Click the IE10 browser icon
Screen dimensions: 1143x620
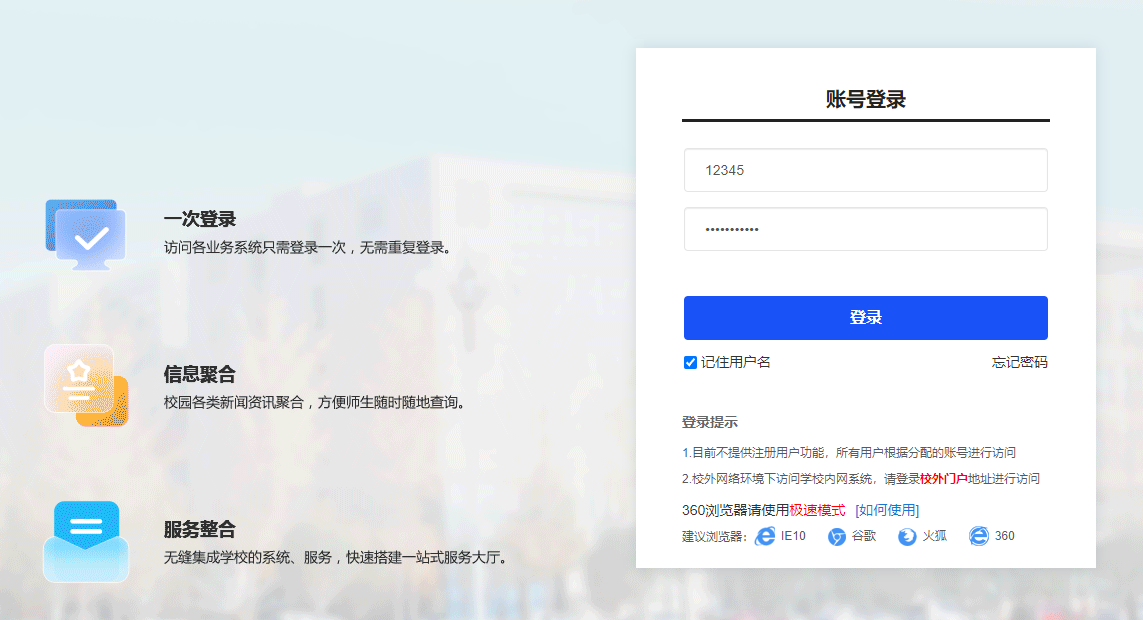tap(765, 536)
